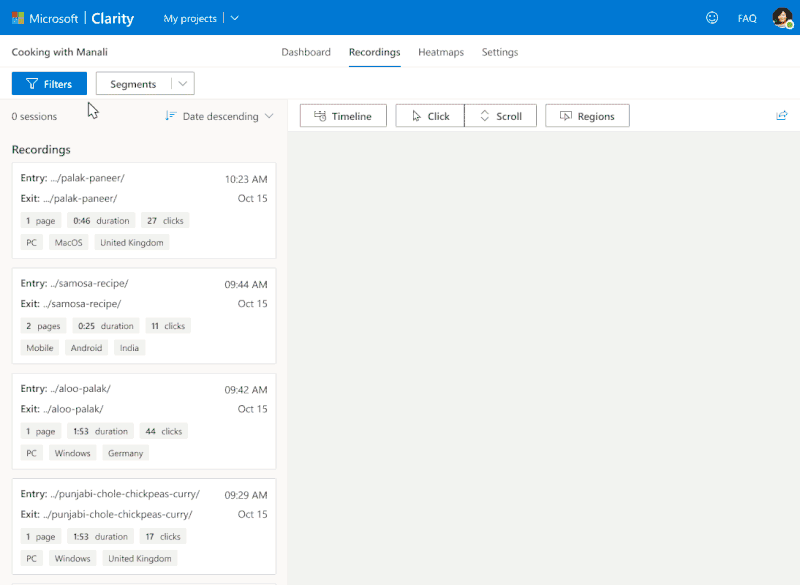This screenshot has width=800, height=585.
Task: Click the 10:23 AM timestamp
Action: pos(246,179)
